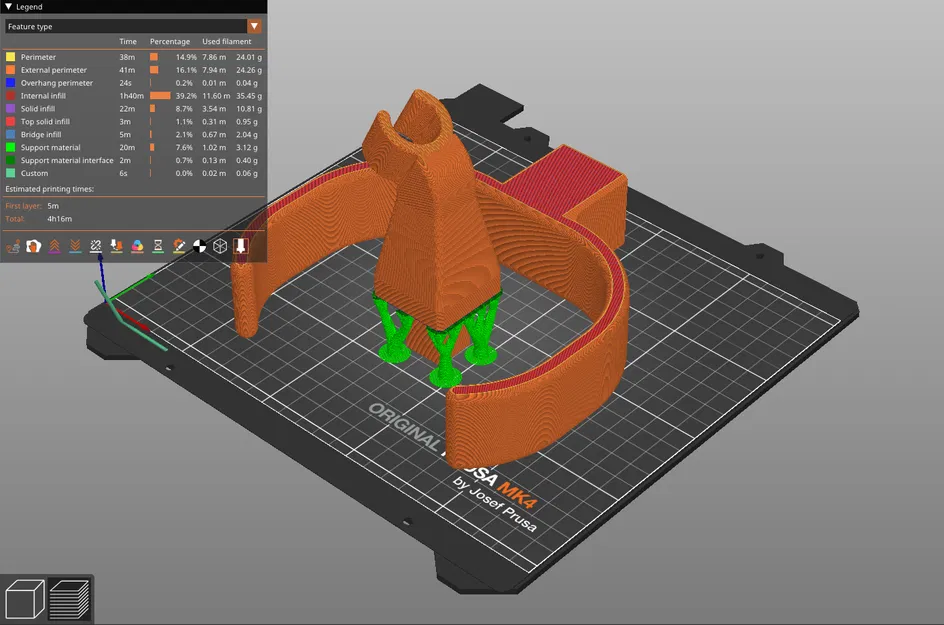Toggle seams visibility icon
This screenshot has width=944, height=625.
[96, 246]
